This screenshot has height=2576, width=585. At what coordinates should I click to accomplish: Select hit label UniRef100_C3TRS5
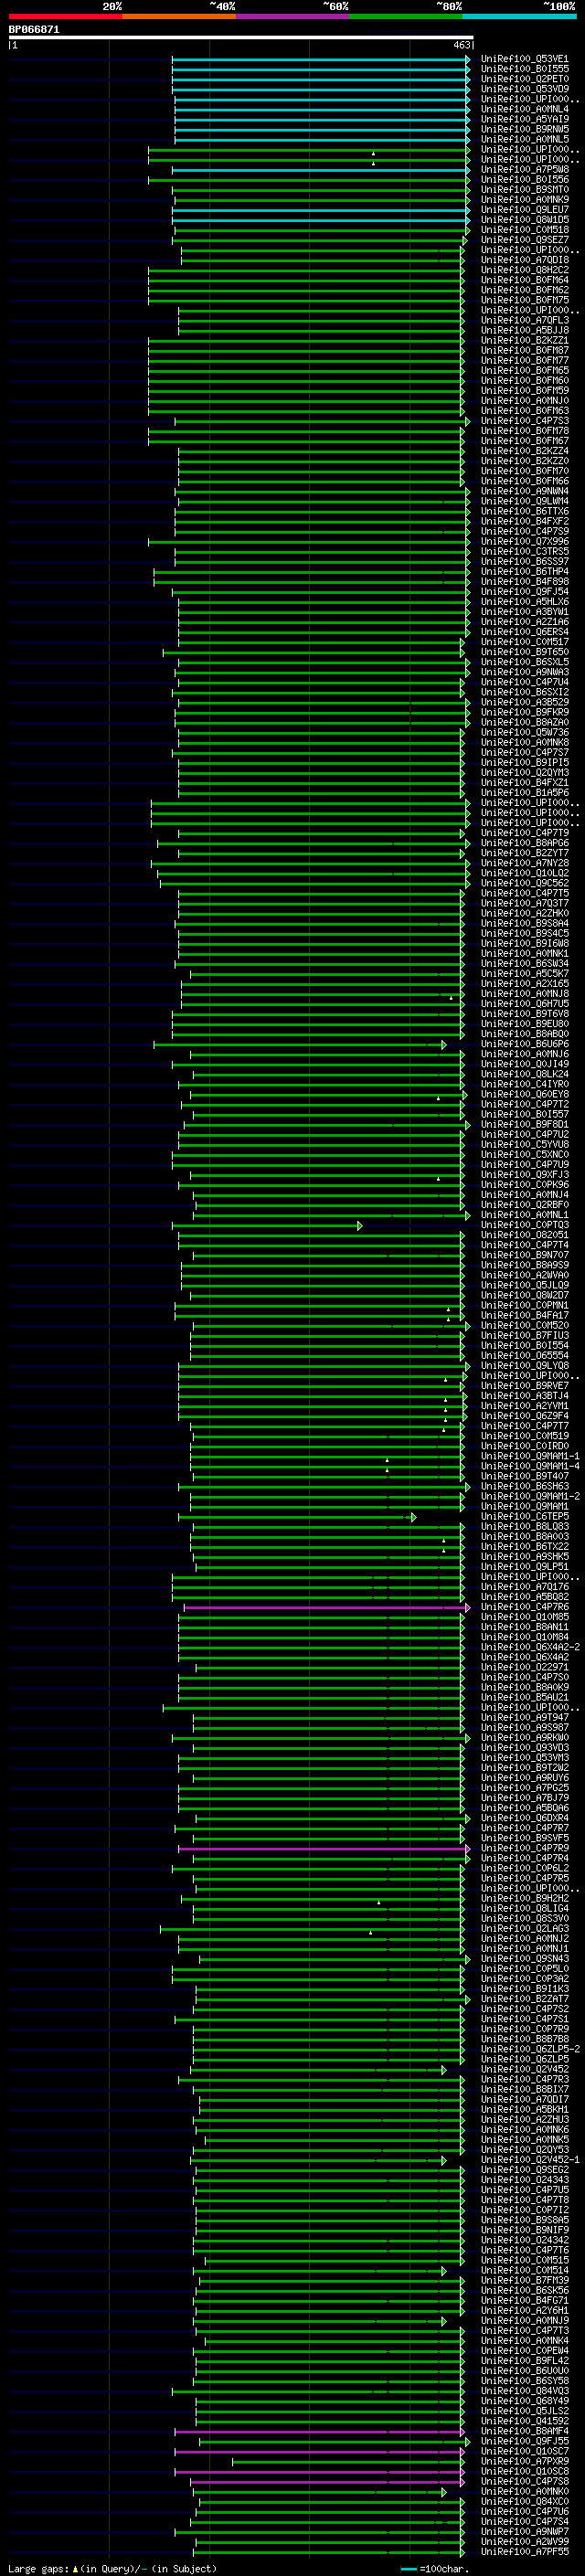tap(524, 552)
